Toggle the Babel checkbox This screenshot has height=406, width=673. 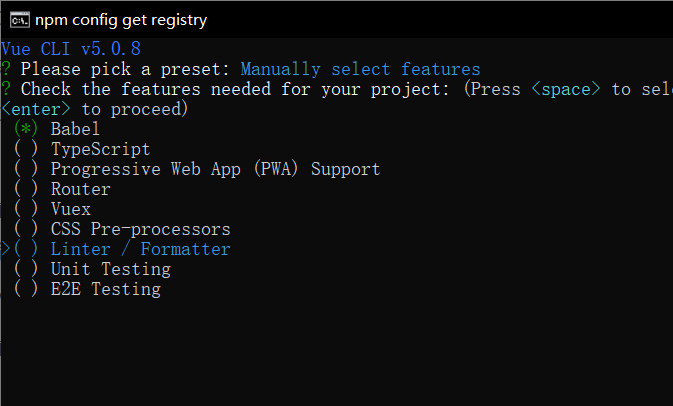26,129
